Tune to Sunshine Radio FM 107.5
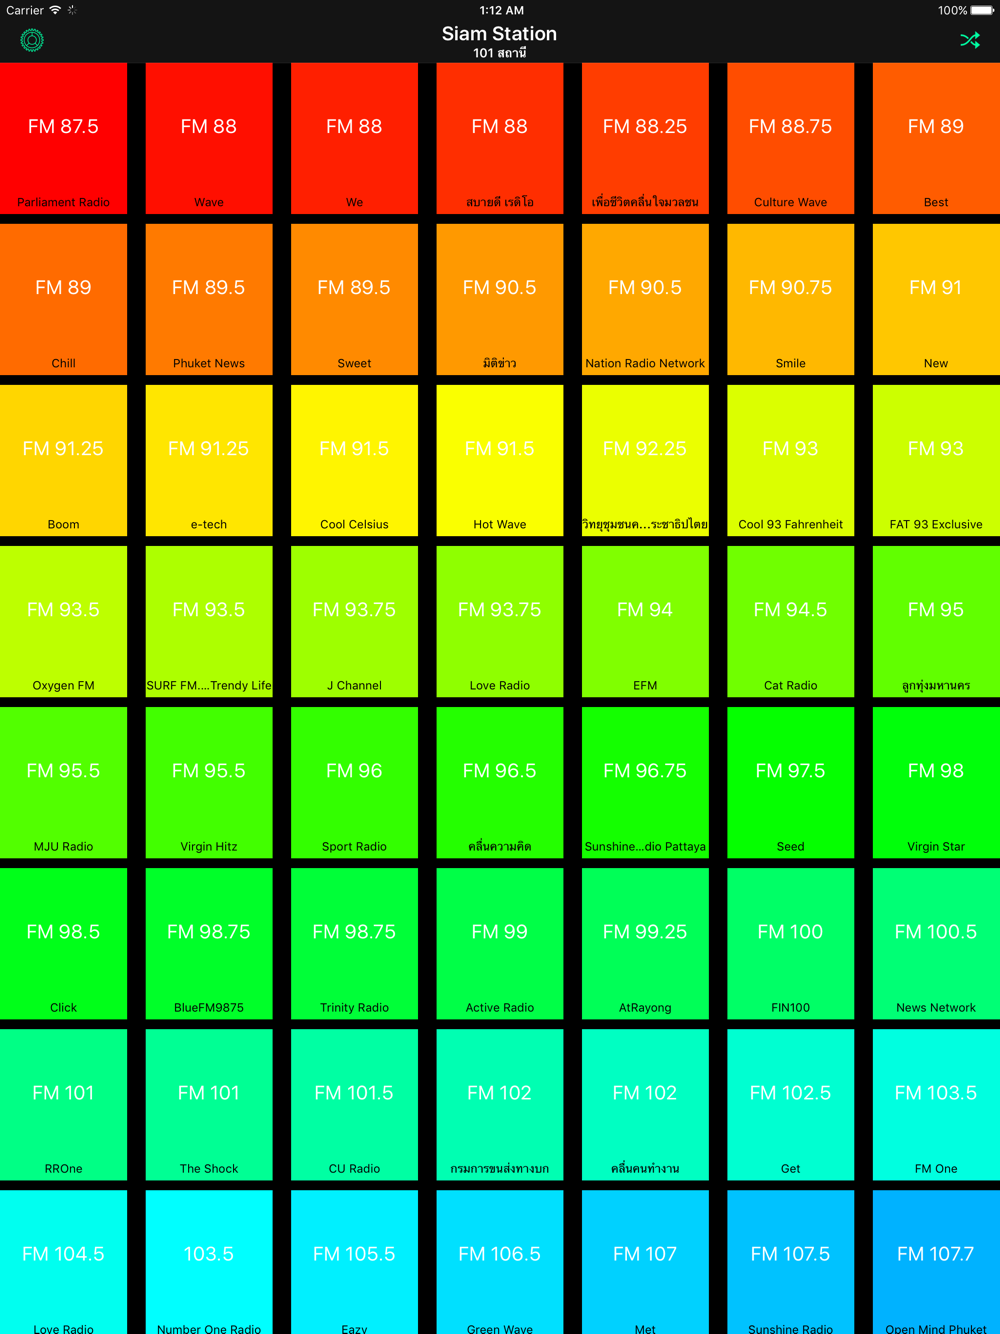Image resolution: width=1000 pixels, height=1334 pixels. tap(791, 1262)
